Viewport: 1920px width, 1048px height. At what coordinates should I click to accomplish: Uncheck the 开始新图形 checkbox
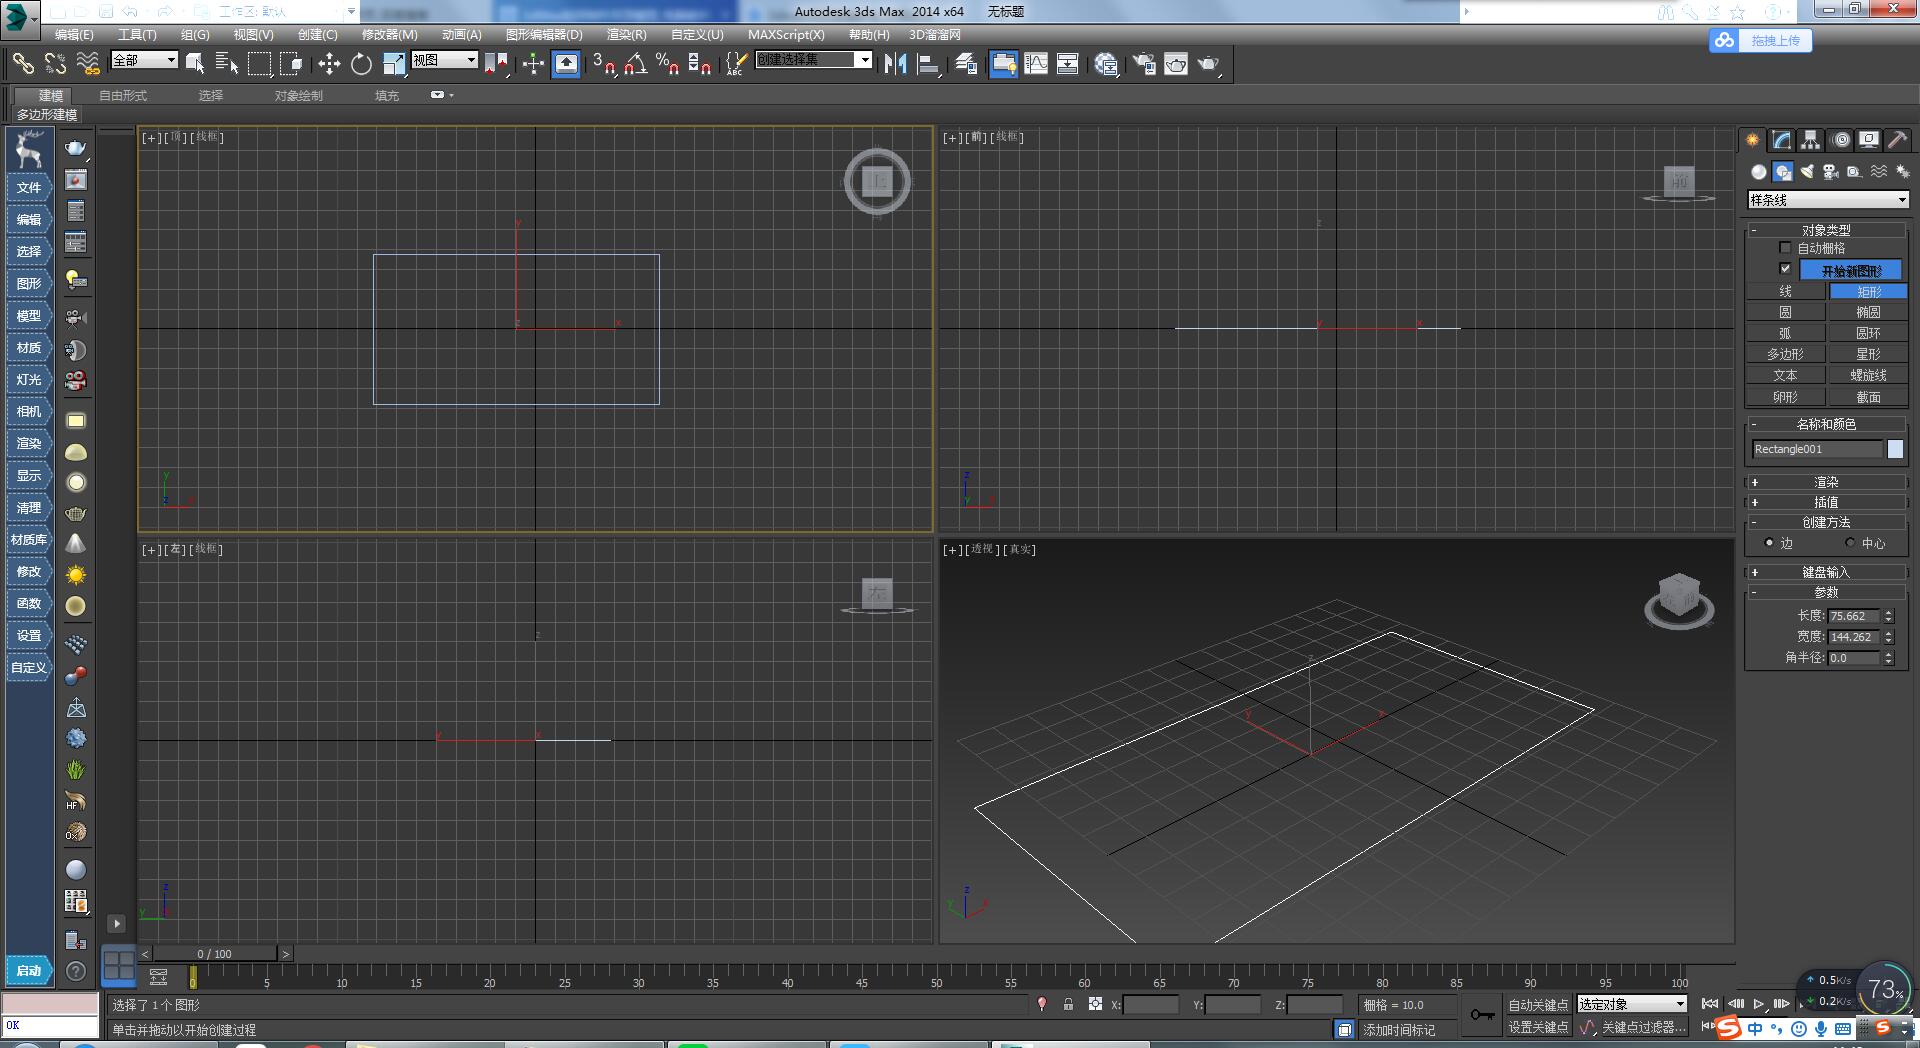click(1785, 268)
